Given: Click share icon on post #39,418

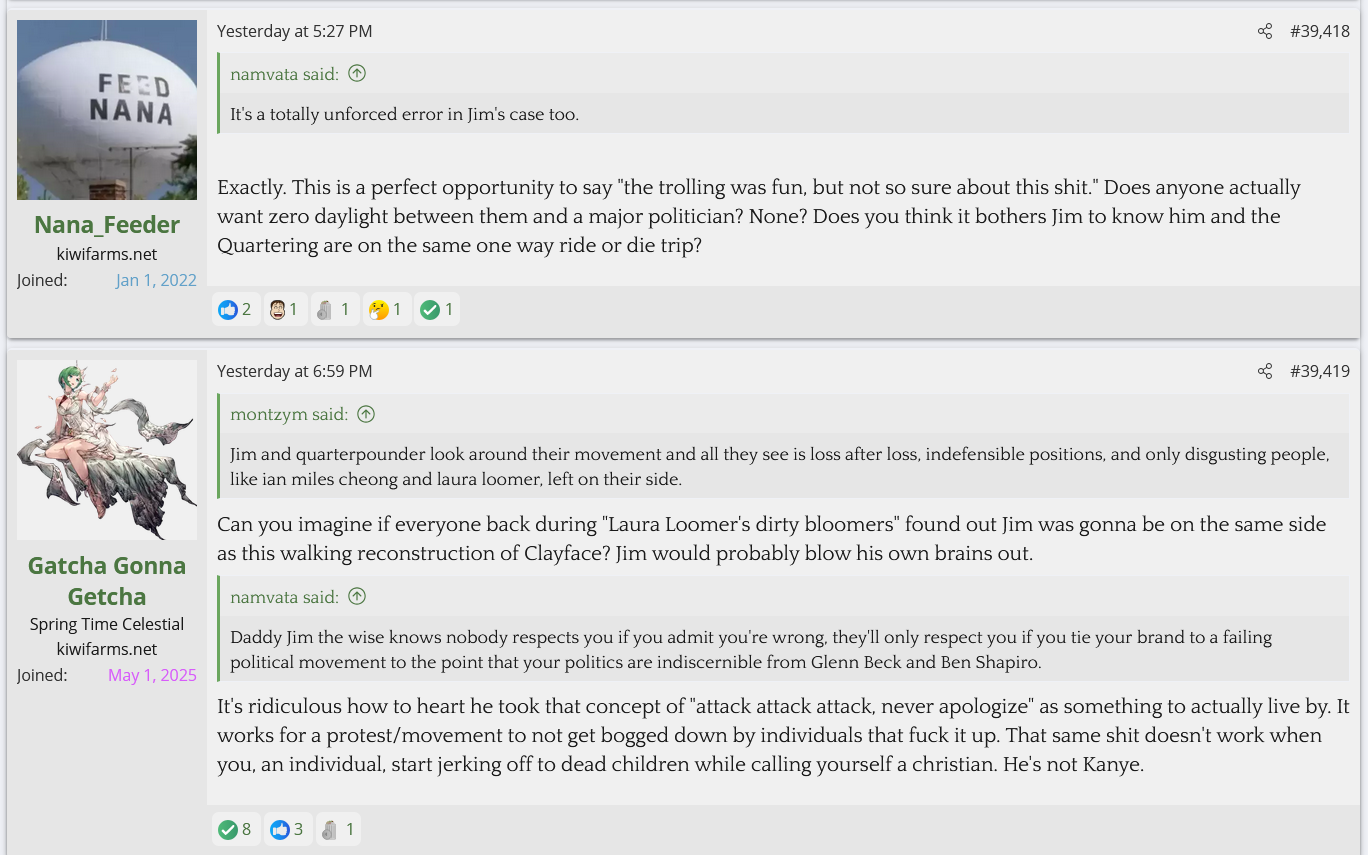Looking at the screenshot, I should coord(1265,31).
